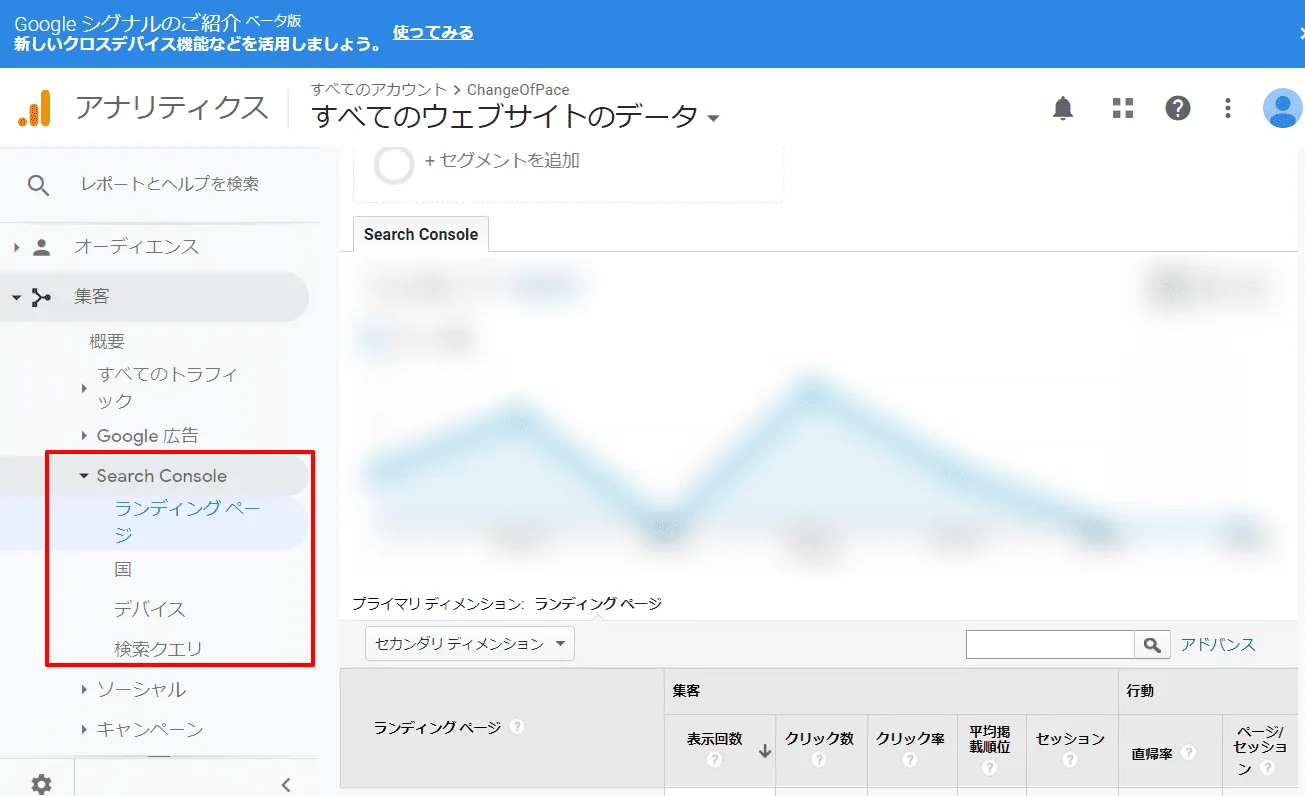Open the Google apps grid icon
The height and width of the screenshot is (796, 1305).
tap(1122, 109)
